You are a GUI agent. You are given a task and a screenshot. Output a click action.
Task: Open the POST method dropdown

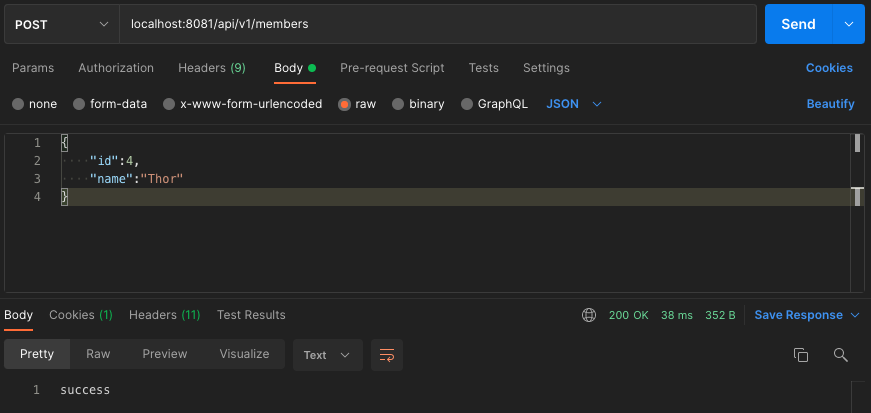coord(62,24)
